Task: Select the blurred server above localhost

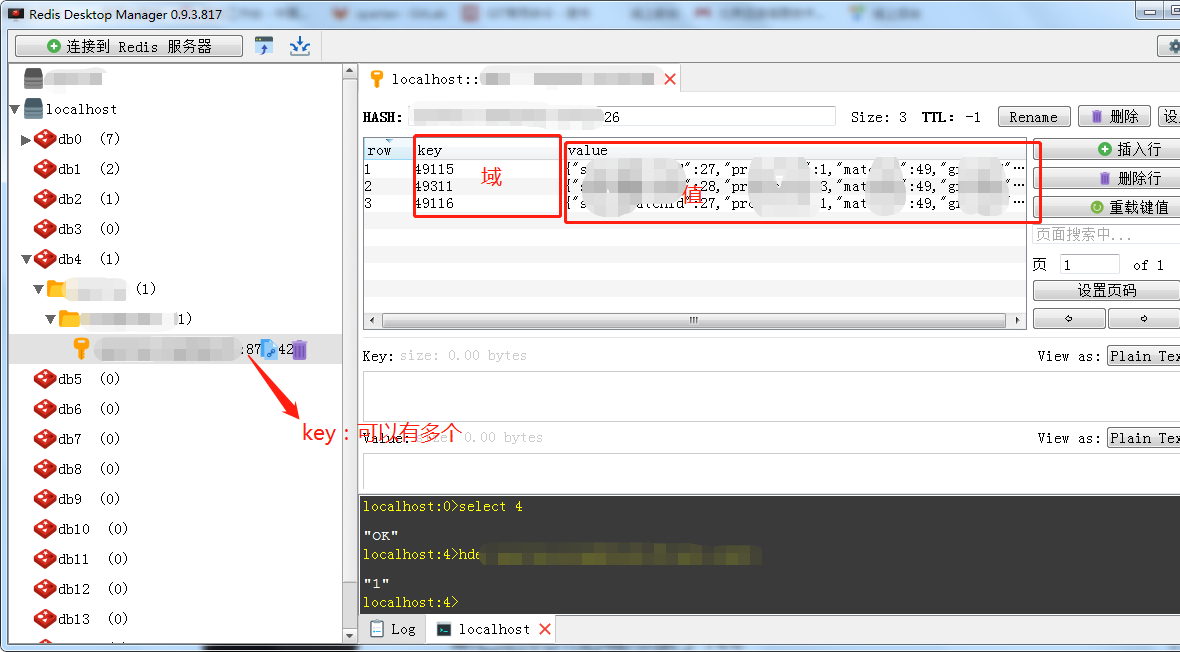Action: point(33,78)
